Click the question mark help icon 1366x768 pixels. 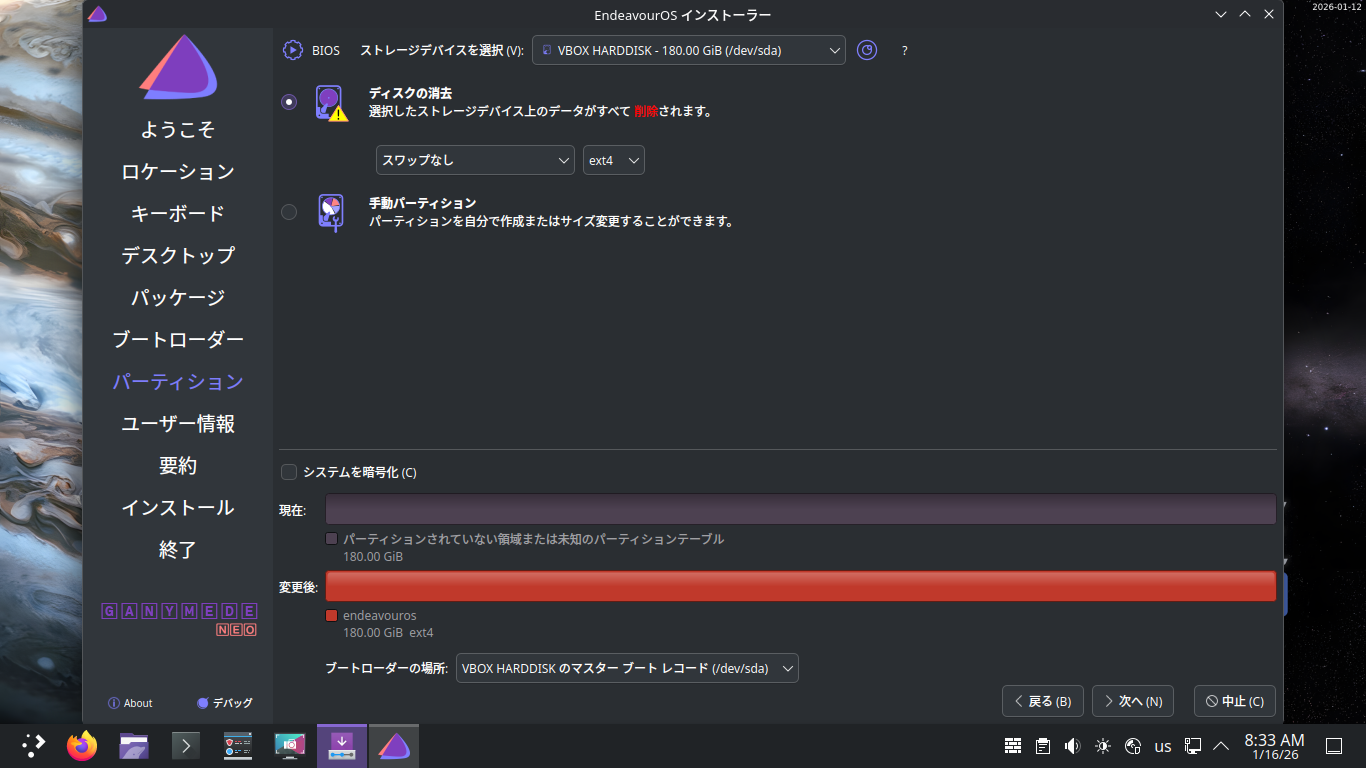[905, 50]
